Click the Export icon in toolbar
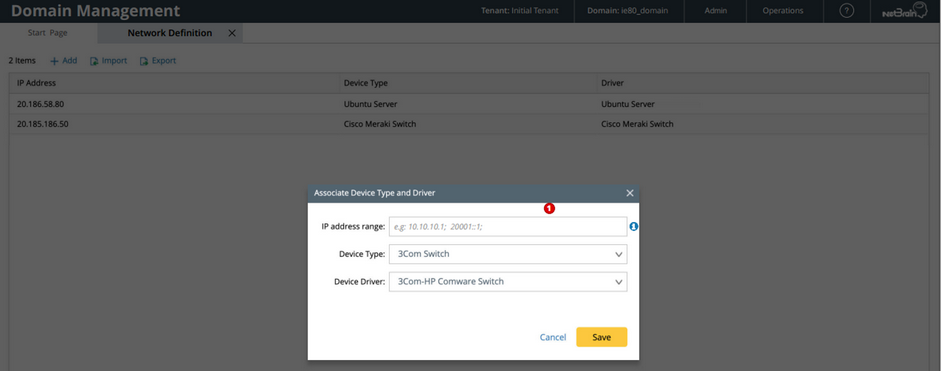Viewport: 941px width, 371px height. coord(144,61)
